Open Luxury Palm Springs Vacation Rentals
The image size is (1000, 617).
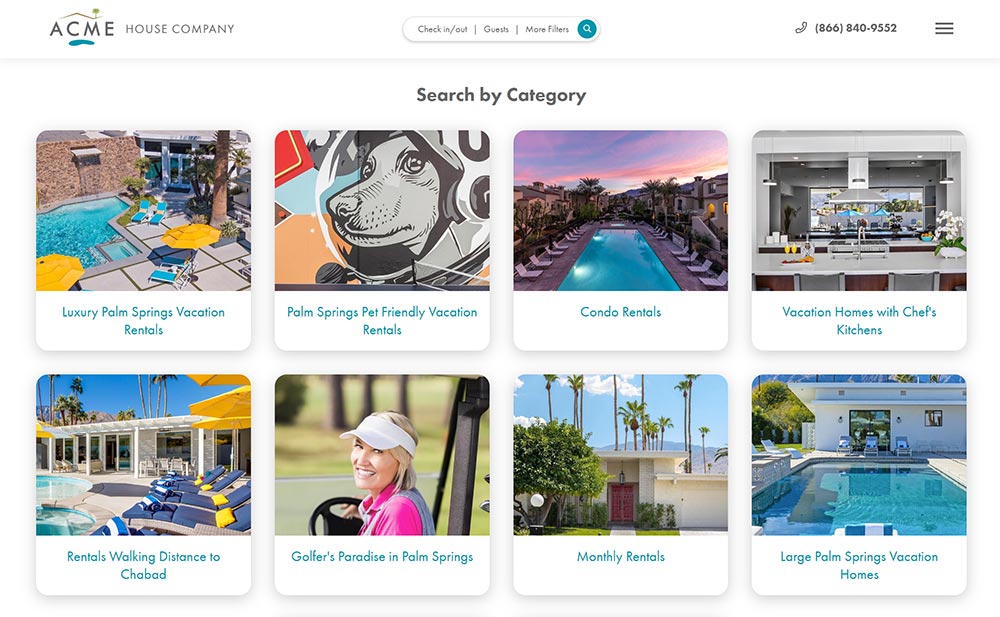coord(143,320)
